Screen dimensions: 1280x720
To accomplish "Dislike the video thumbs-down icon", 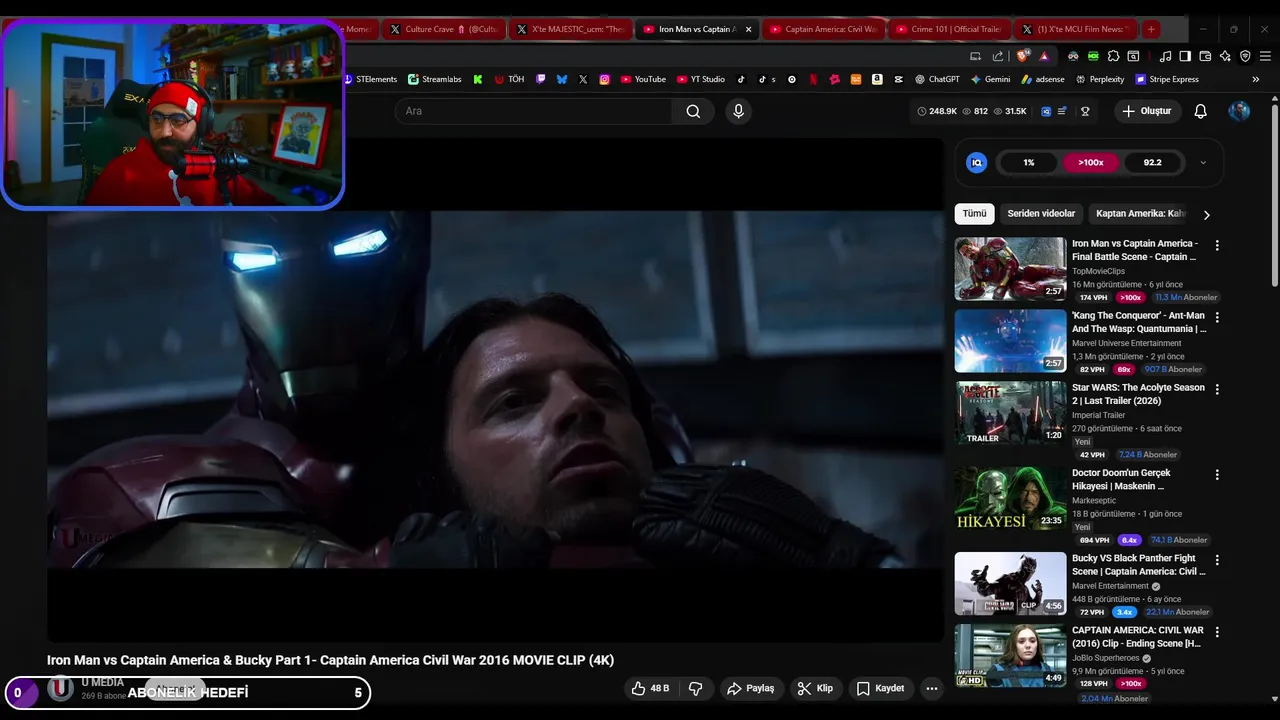I will (x=695, y=688).
